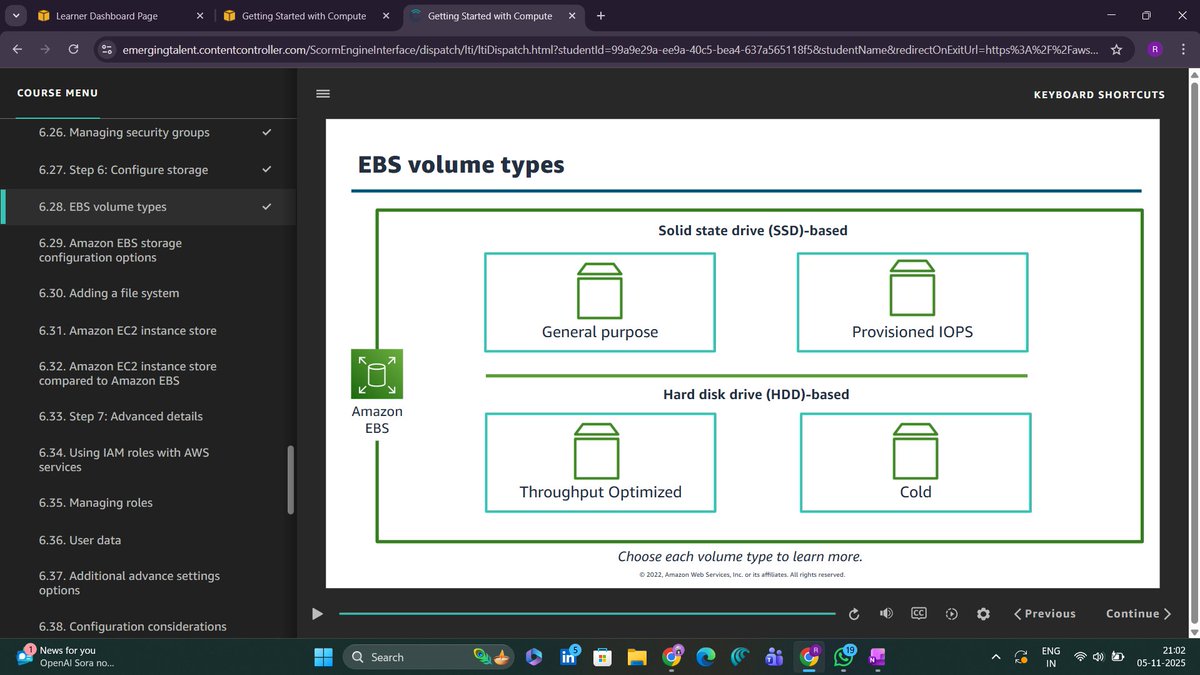Open the playback speed control

[x=951, y=614]
